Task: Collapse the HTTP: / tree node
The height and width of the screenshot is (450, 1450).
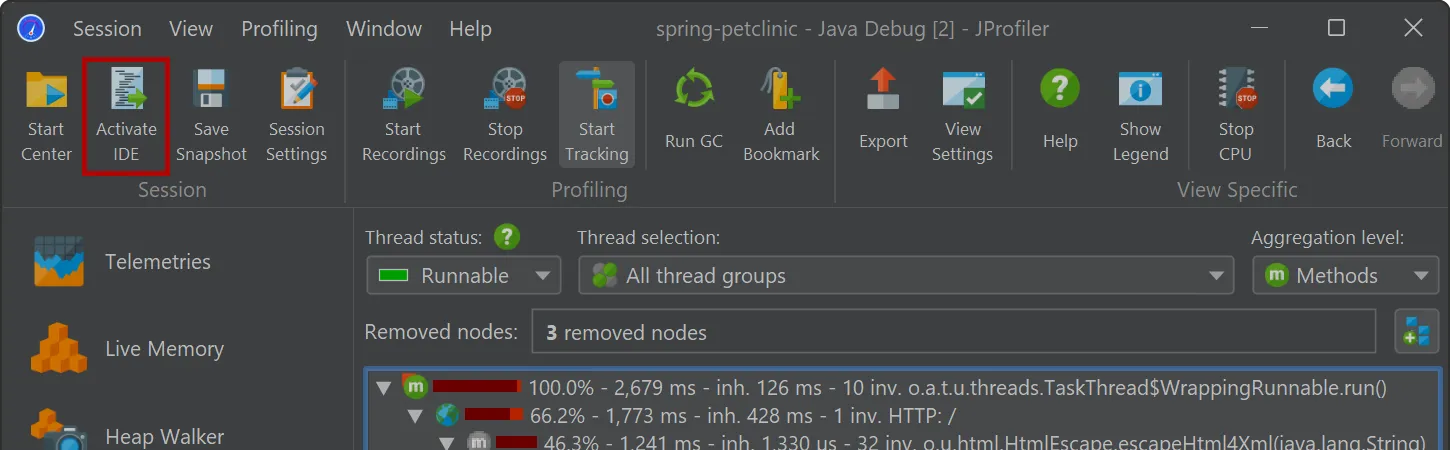Action: tap(417, 415)
